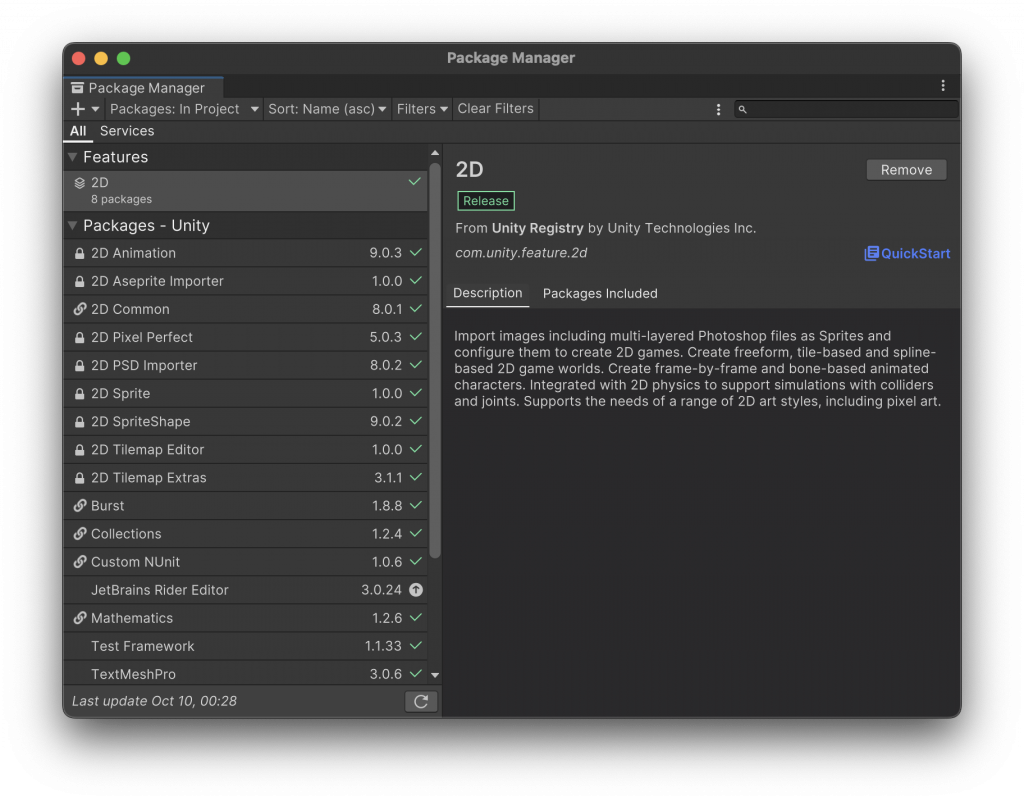Select the 2D Tilemap Extras package
The width and height of the screenshot is (1024, 801).
point(246,478)
